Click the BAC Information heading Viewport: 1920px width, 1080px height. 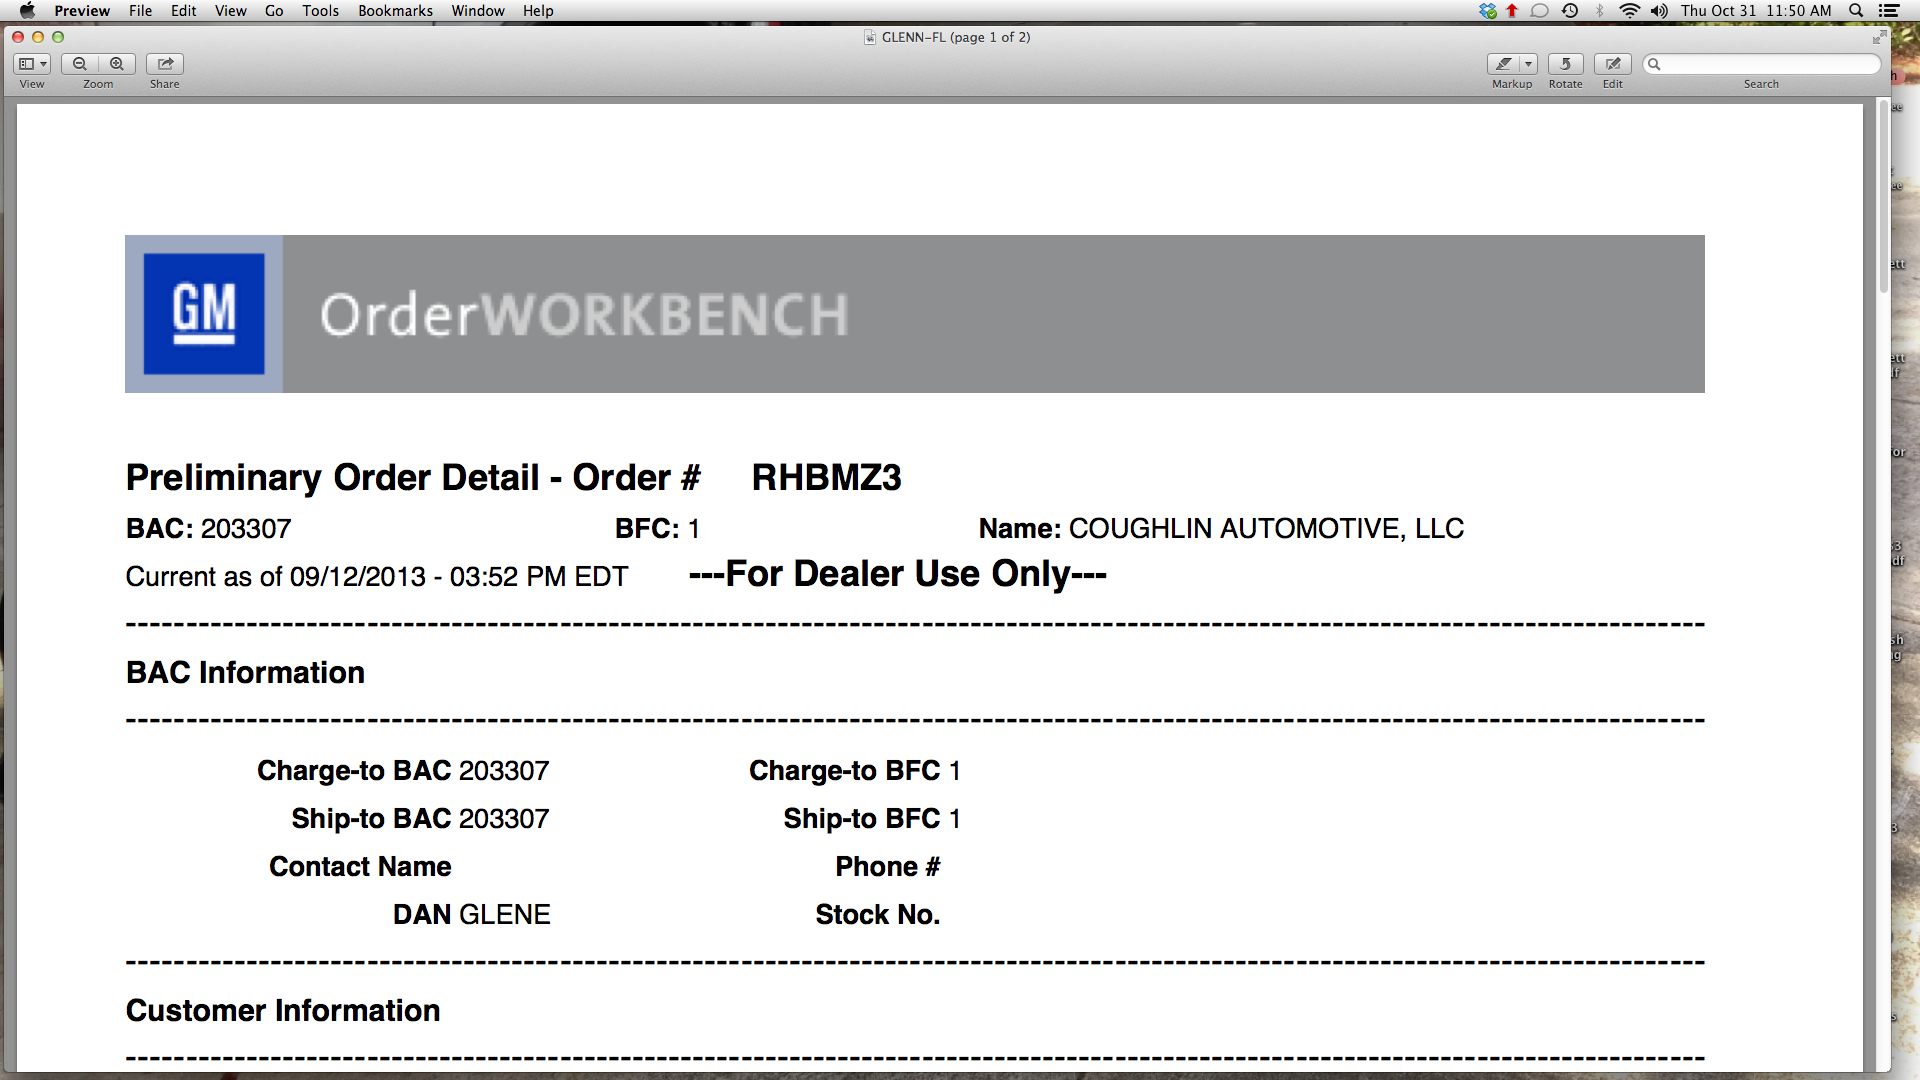245,672
